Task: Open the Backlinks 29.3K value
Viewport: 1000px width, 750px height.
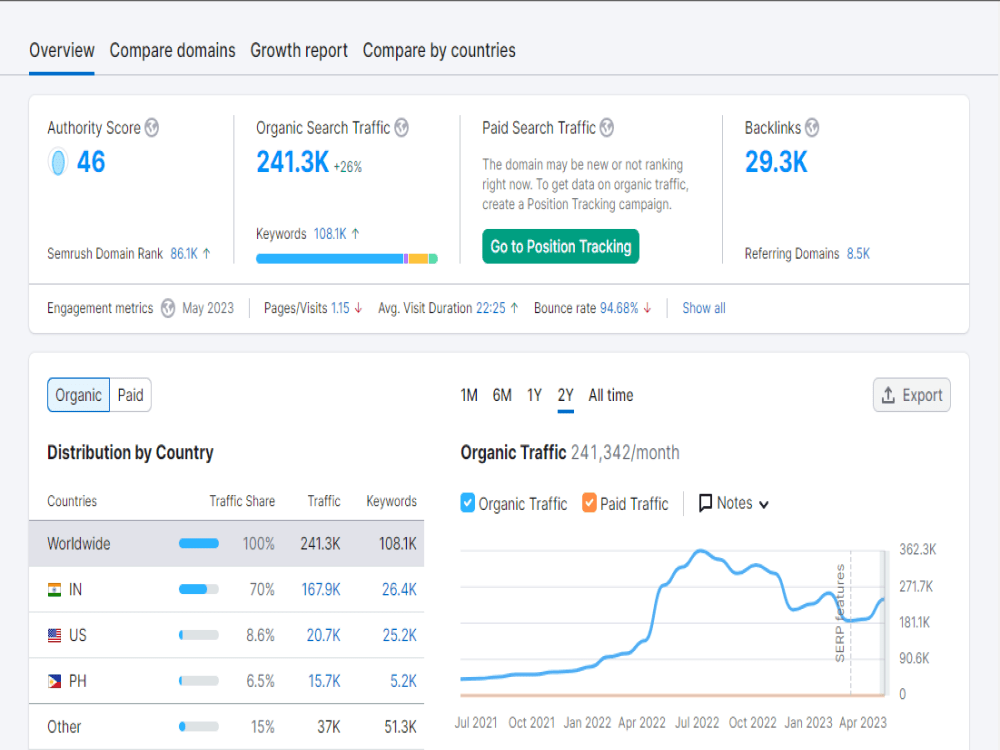Action: click(x=776, y=162)
